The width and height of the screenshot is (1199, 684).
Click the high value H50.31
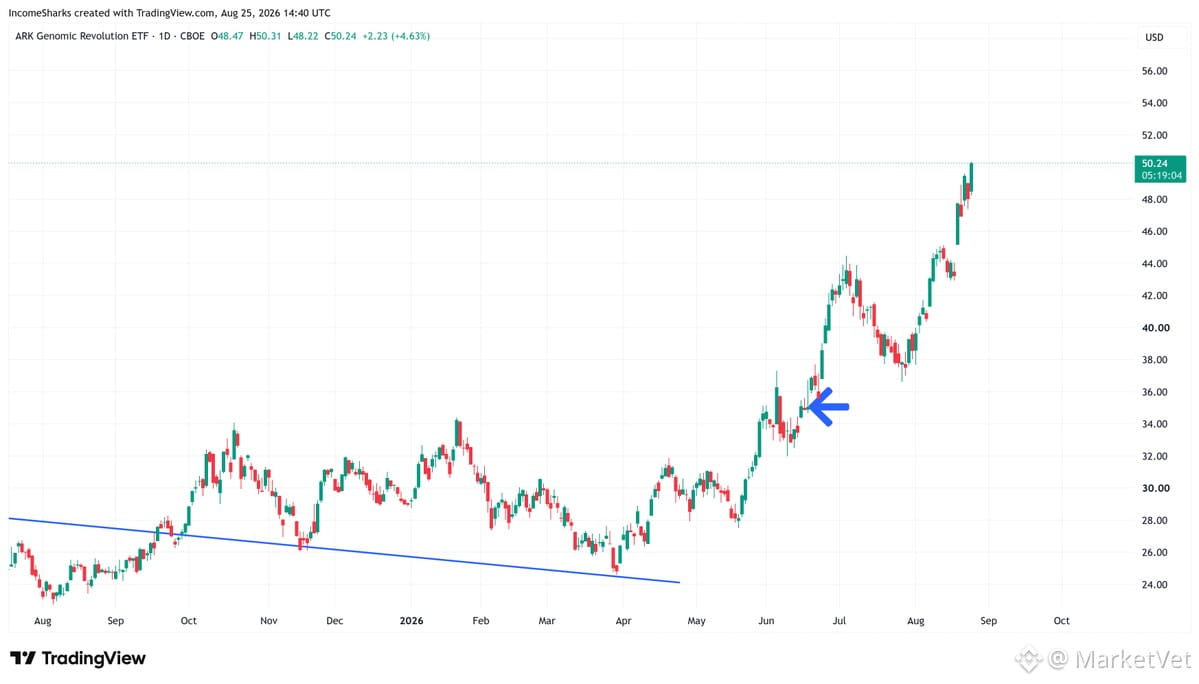[265, 36]
